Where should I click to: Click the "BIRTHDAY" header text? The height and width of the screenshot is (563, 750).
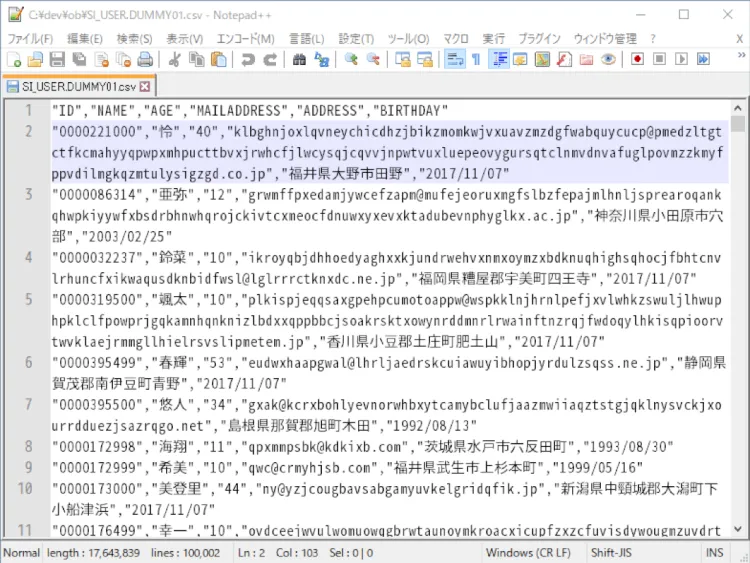coord(410,111)
